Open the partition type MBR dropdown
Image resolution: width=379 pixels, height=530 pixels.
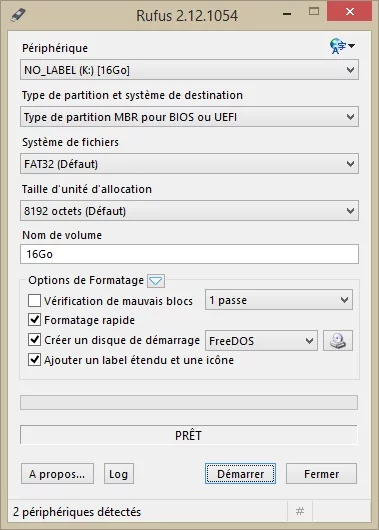pyautogui.click(x=189, y=117)
